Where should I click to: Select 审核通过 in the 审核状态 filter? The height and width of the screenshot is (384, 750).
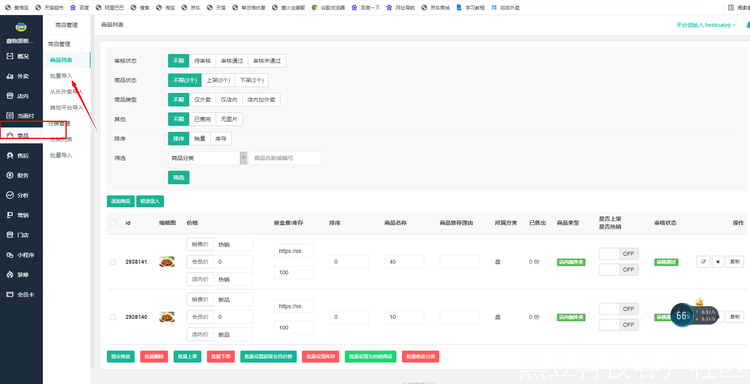click(232, 61)
